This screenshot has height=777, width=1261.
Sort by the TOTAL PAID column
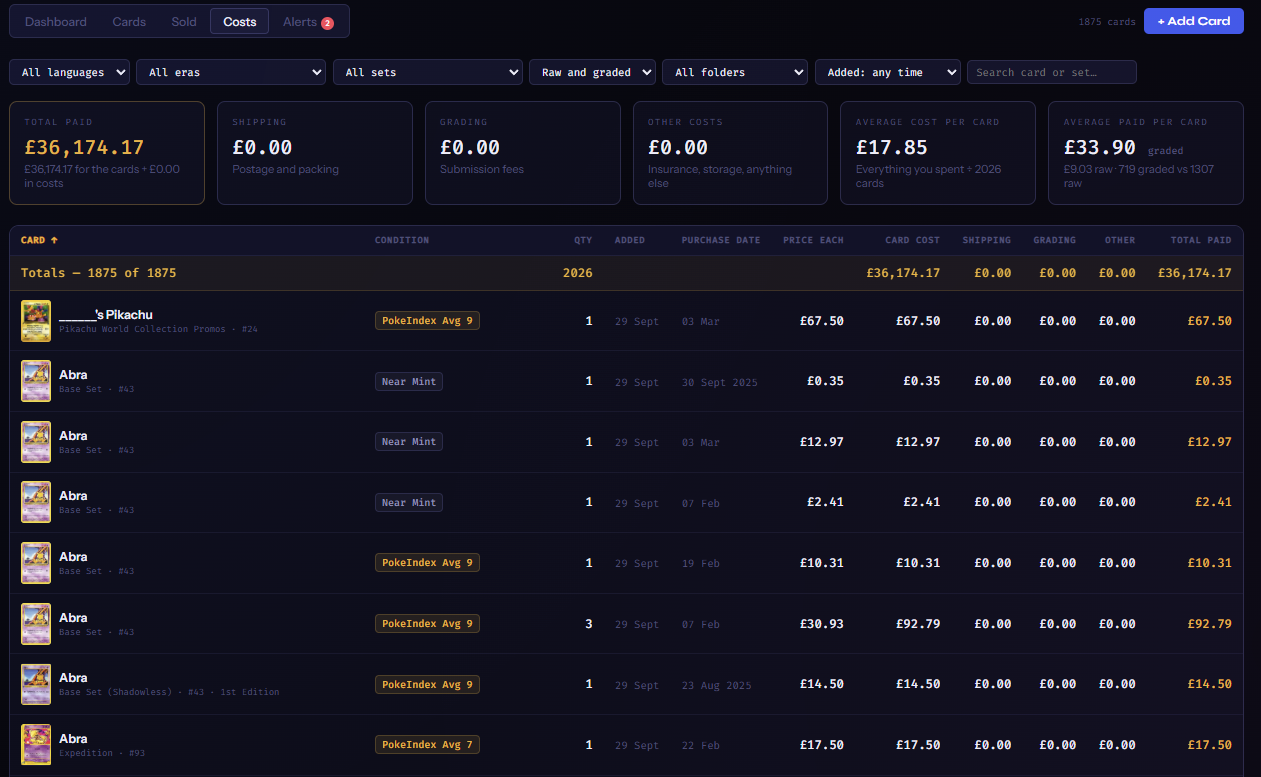coord(1201,240)
